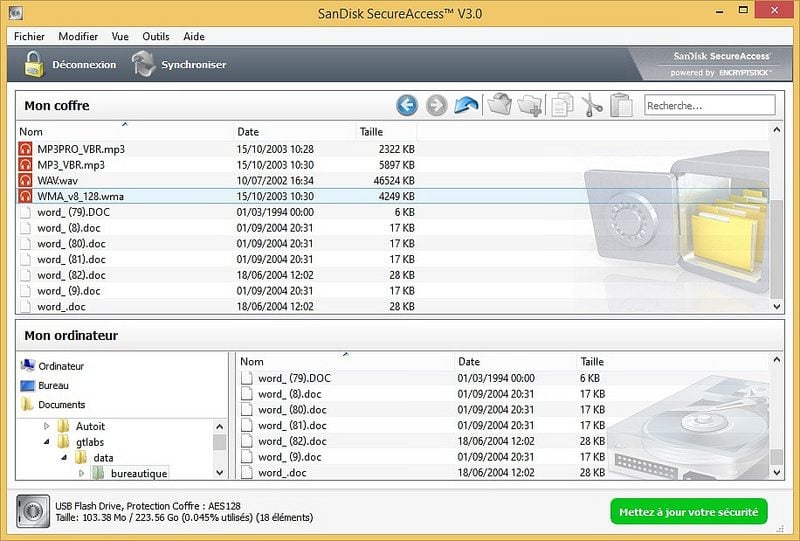Click file icon of word_ (8).doc in computer list
Viewport: 800px width, 541px height.
[x=246, y=394]
